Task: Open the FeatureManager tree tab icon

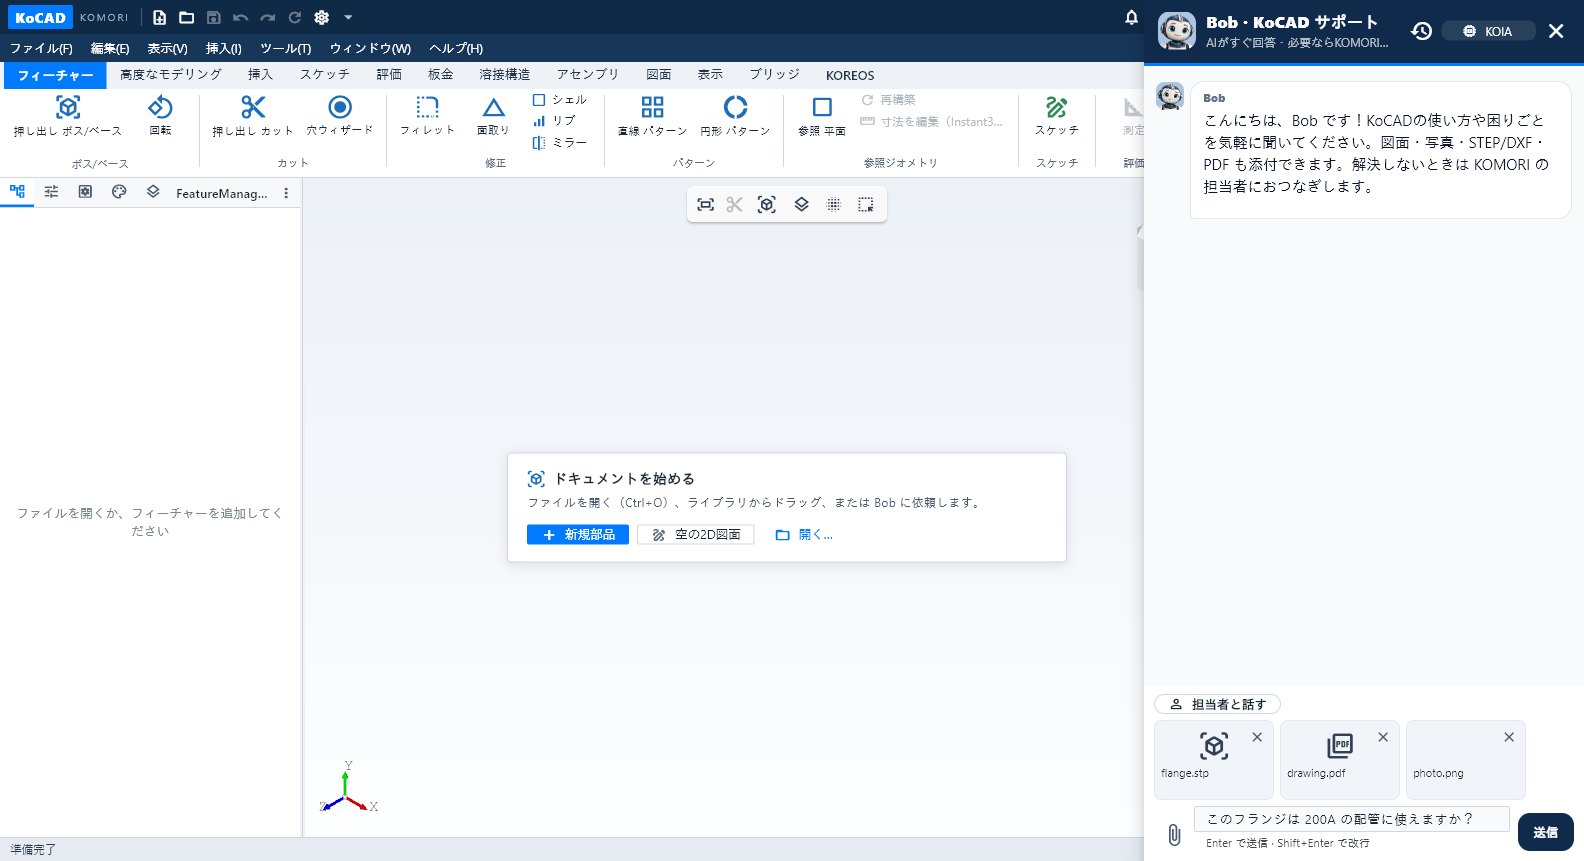Action: tap(17, 192)
